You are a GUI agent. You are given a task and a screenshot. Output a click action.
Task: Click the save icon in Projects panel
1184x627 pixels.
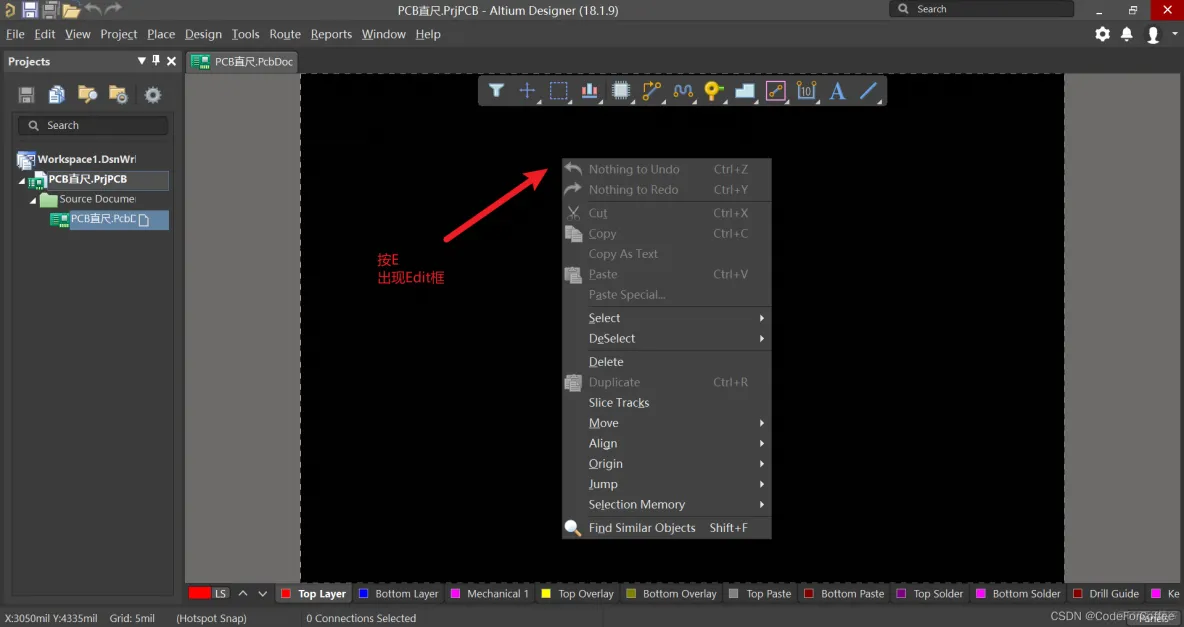26,94
